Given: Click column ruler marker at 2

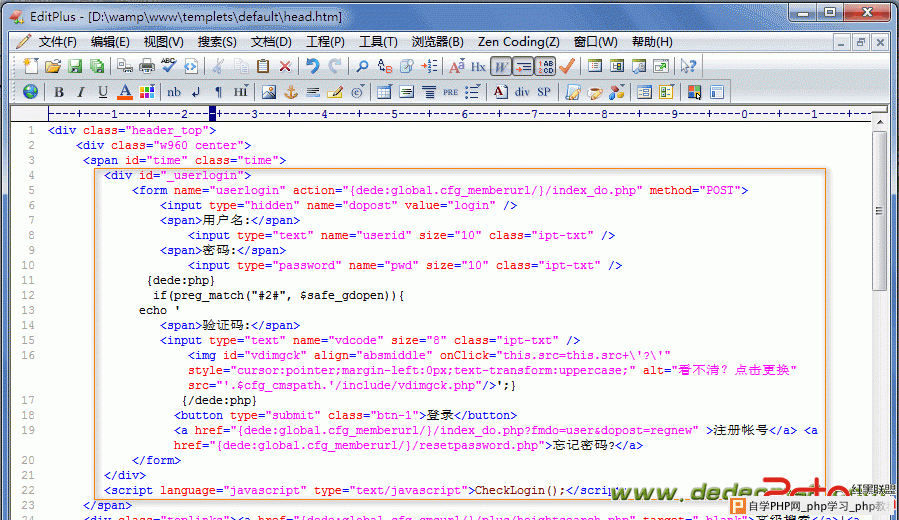Looking at the screenshot, I should (184, 114).
